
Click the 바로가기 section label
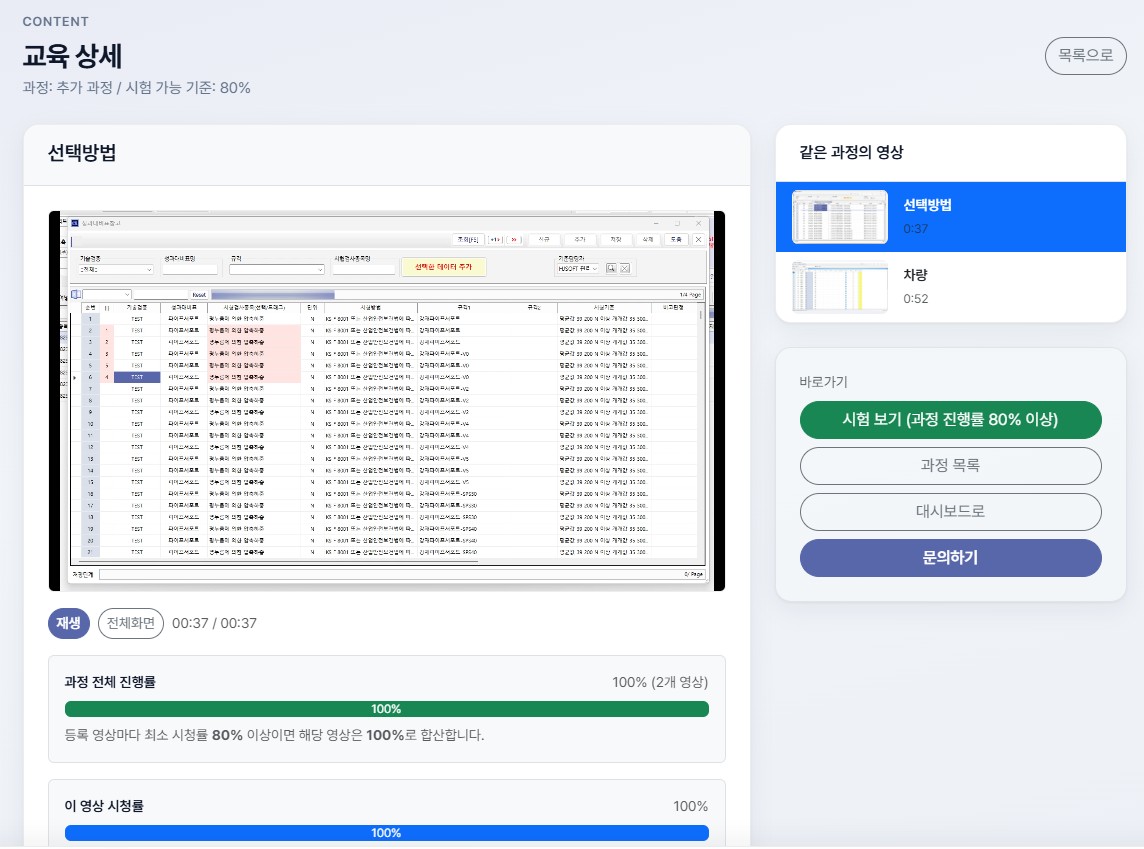(824, 381)
